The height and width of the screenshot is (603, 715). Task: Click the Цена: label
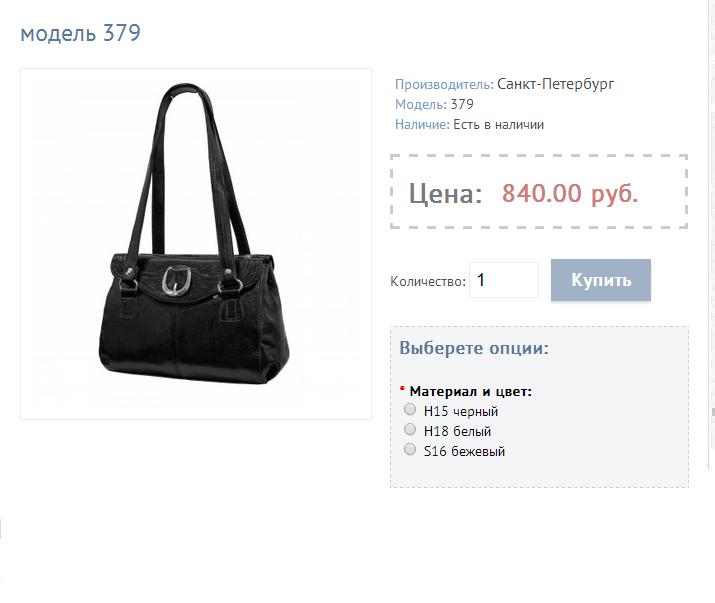click(445, 194)
